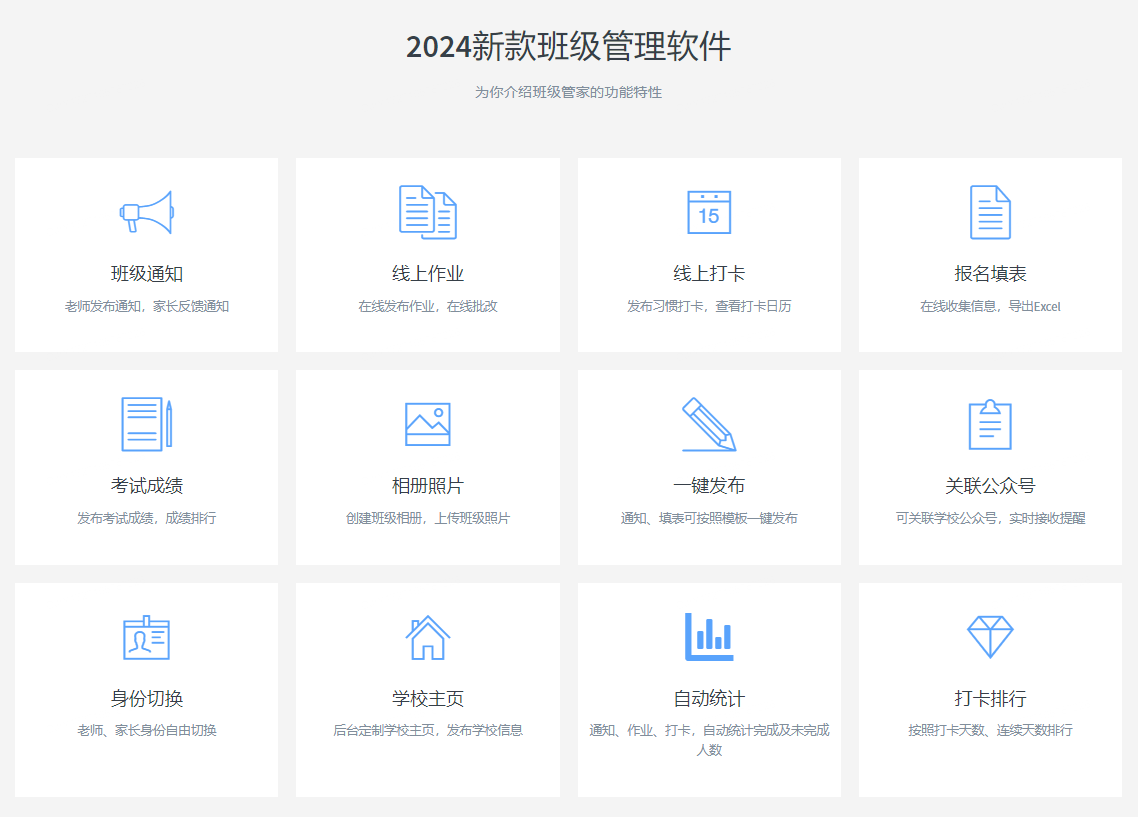Click the 老师、家长身份自由切换 description
Screen dimensions: 1138x817
pos(146,730)
